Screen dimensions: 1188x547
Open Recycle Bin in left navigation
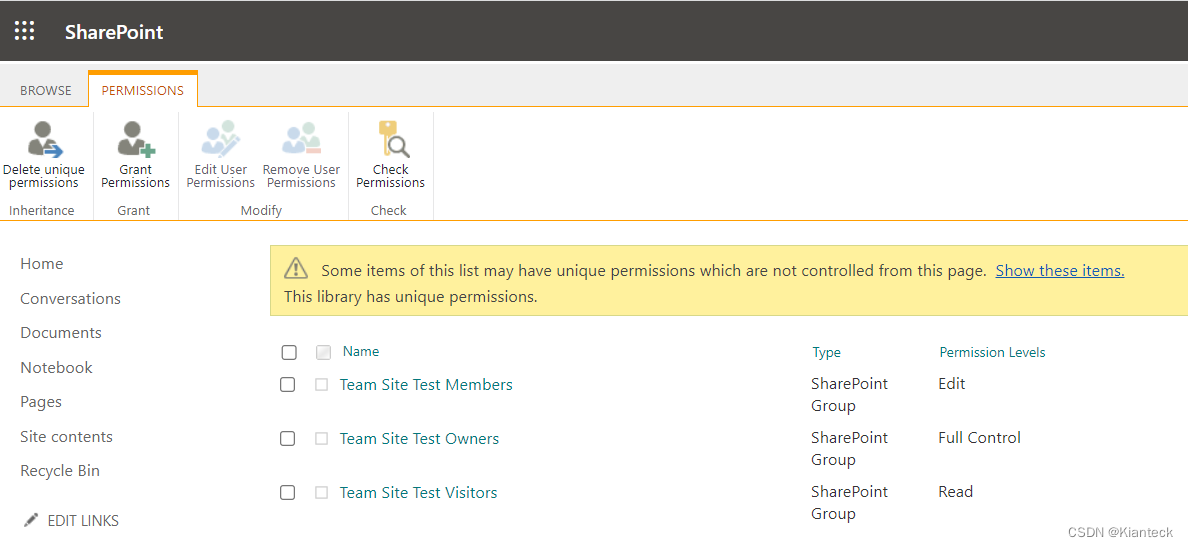point(60,470)
